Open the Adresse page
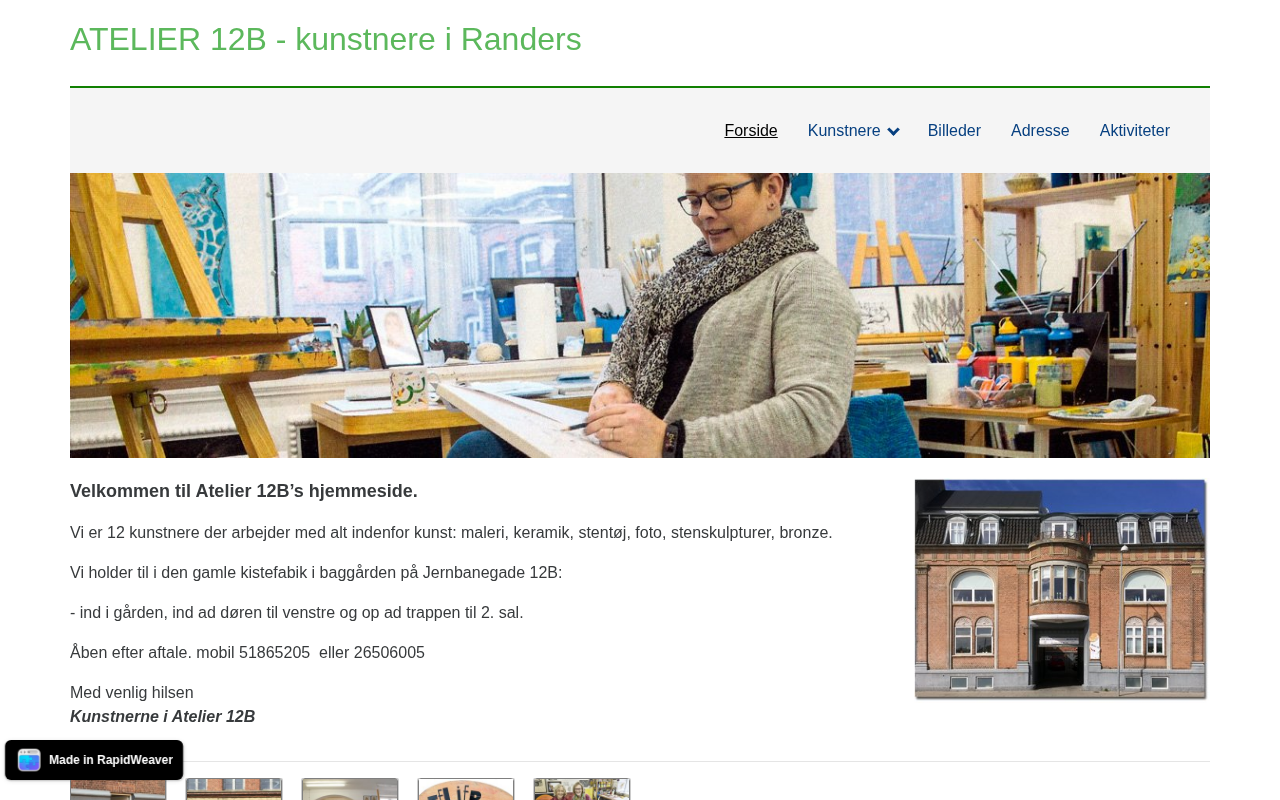This screenshot has height=800, width=1280. pos(1040,131)
